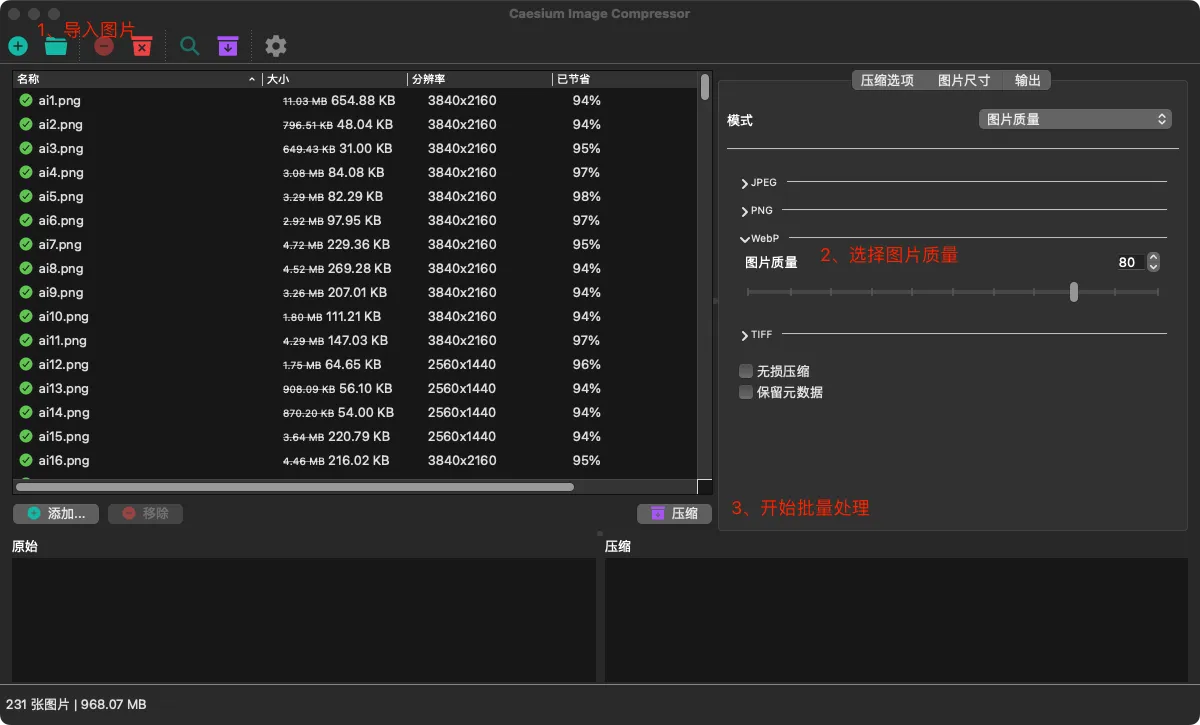
Task: Select the ai2.png row
Action: tap(355, 125)
